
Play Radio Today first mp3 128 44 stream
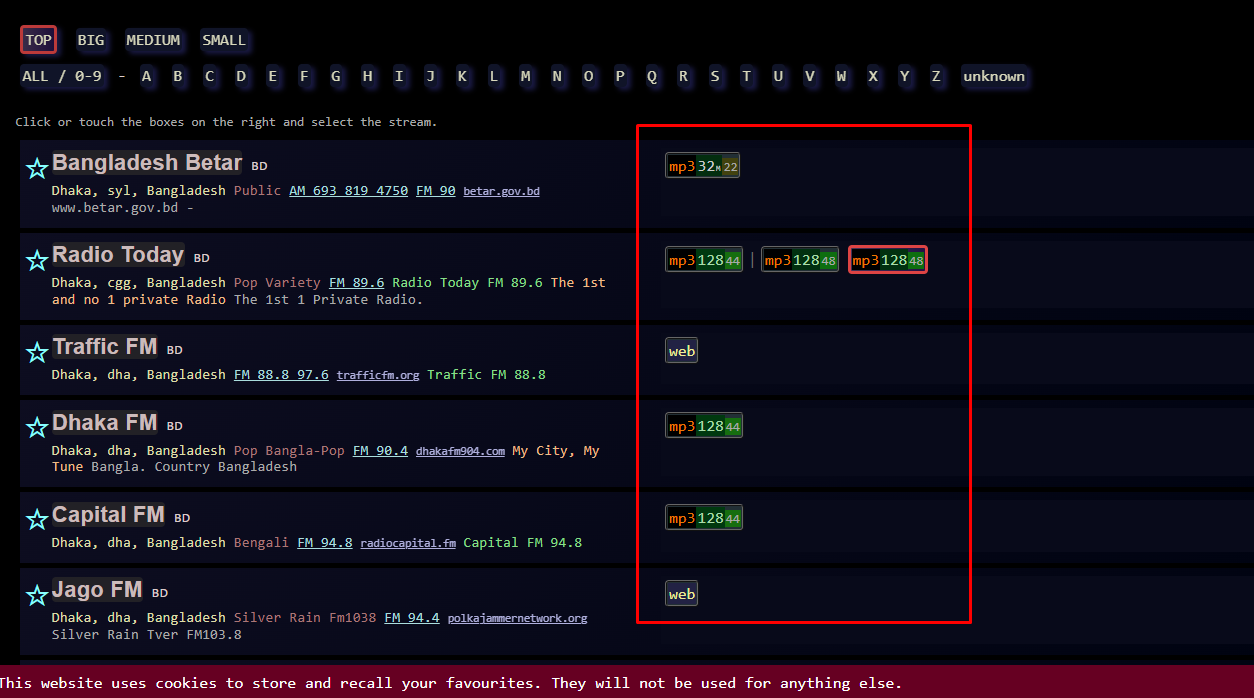704,260
